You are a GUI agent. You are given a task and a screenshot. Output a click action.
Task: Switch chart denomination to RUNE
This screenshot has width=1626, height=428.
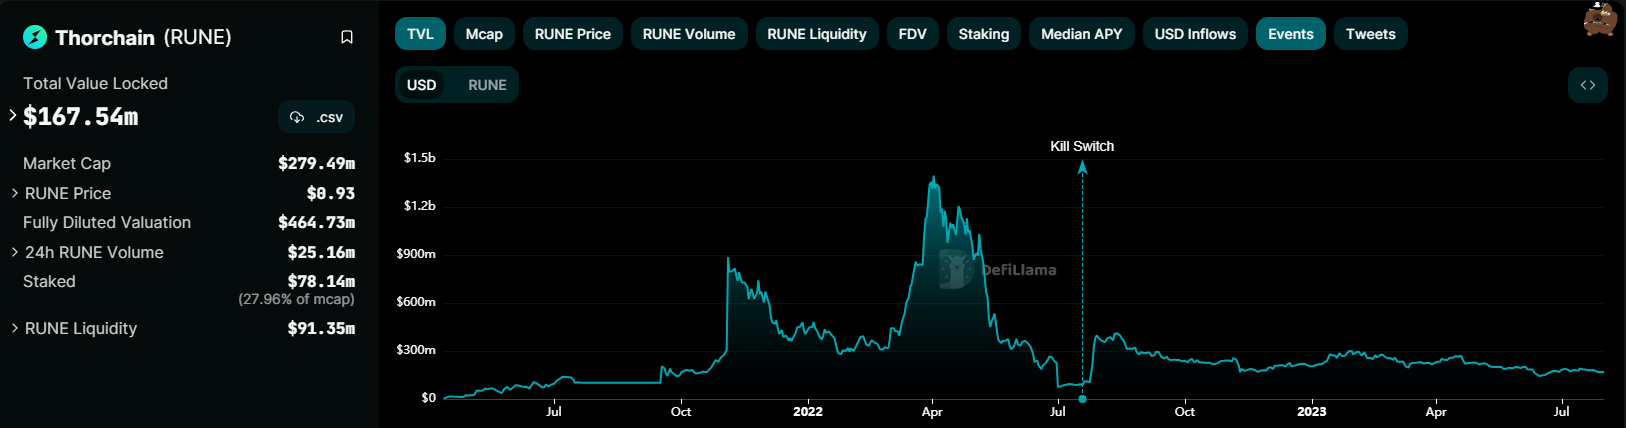[x=488, y=85]
